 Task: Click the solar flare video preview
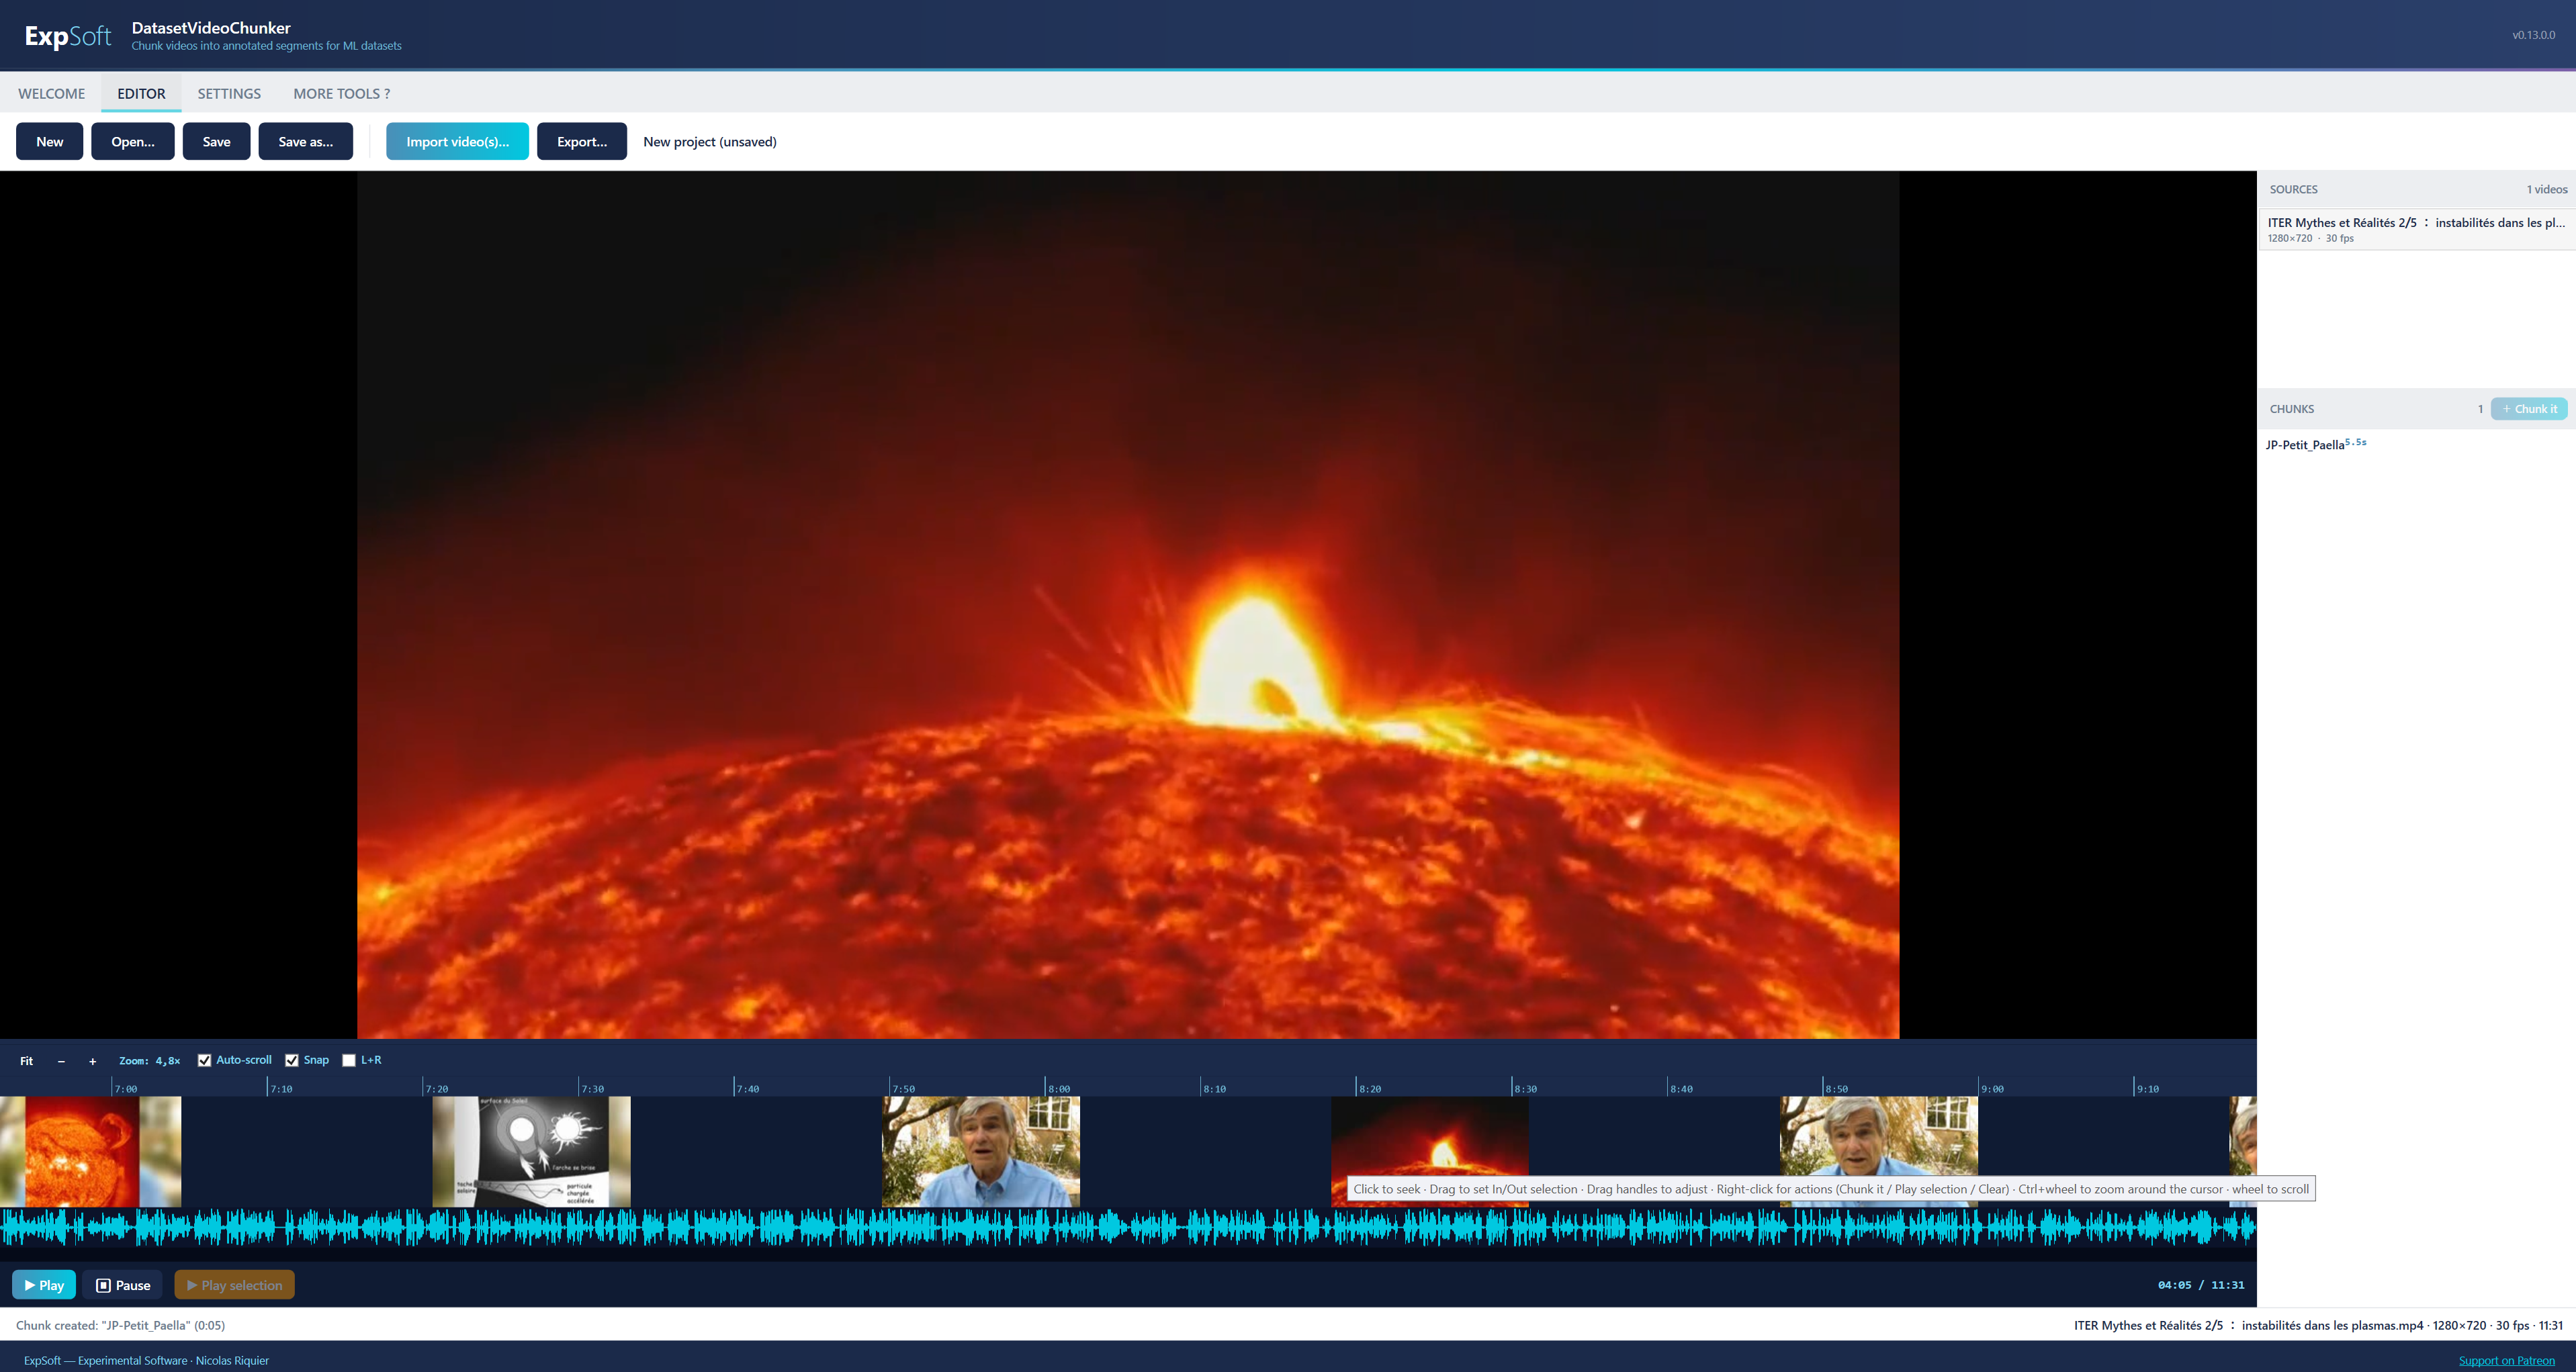pyautogui.click(x=1128, y=605)
